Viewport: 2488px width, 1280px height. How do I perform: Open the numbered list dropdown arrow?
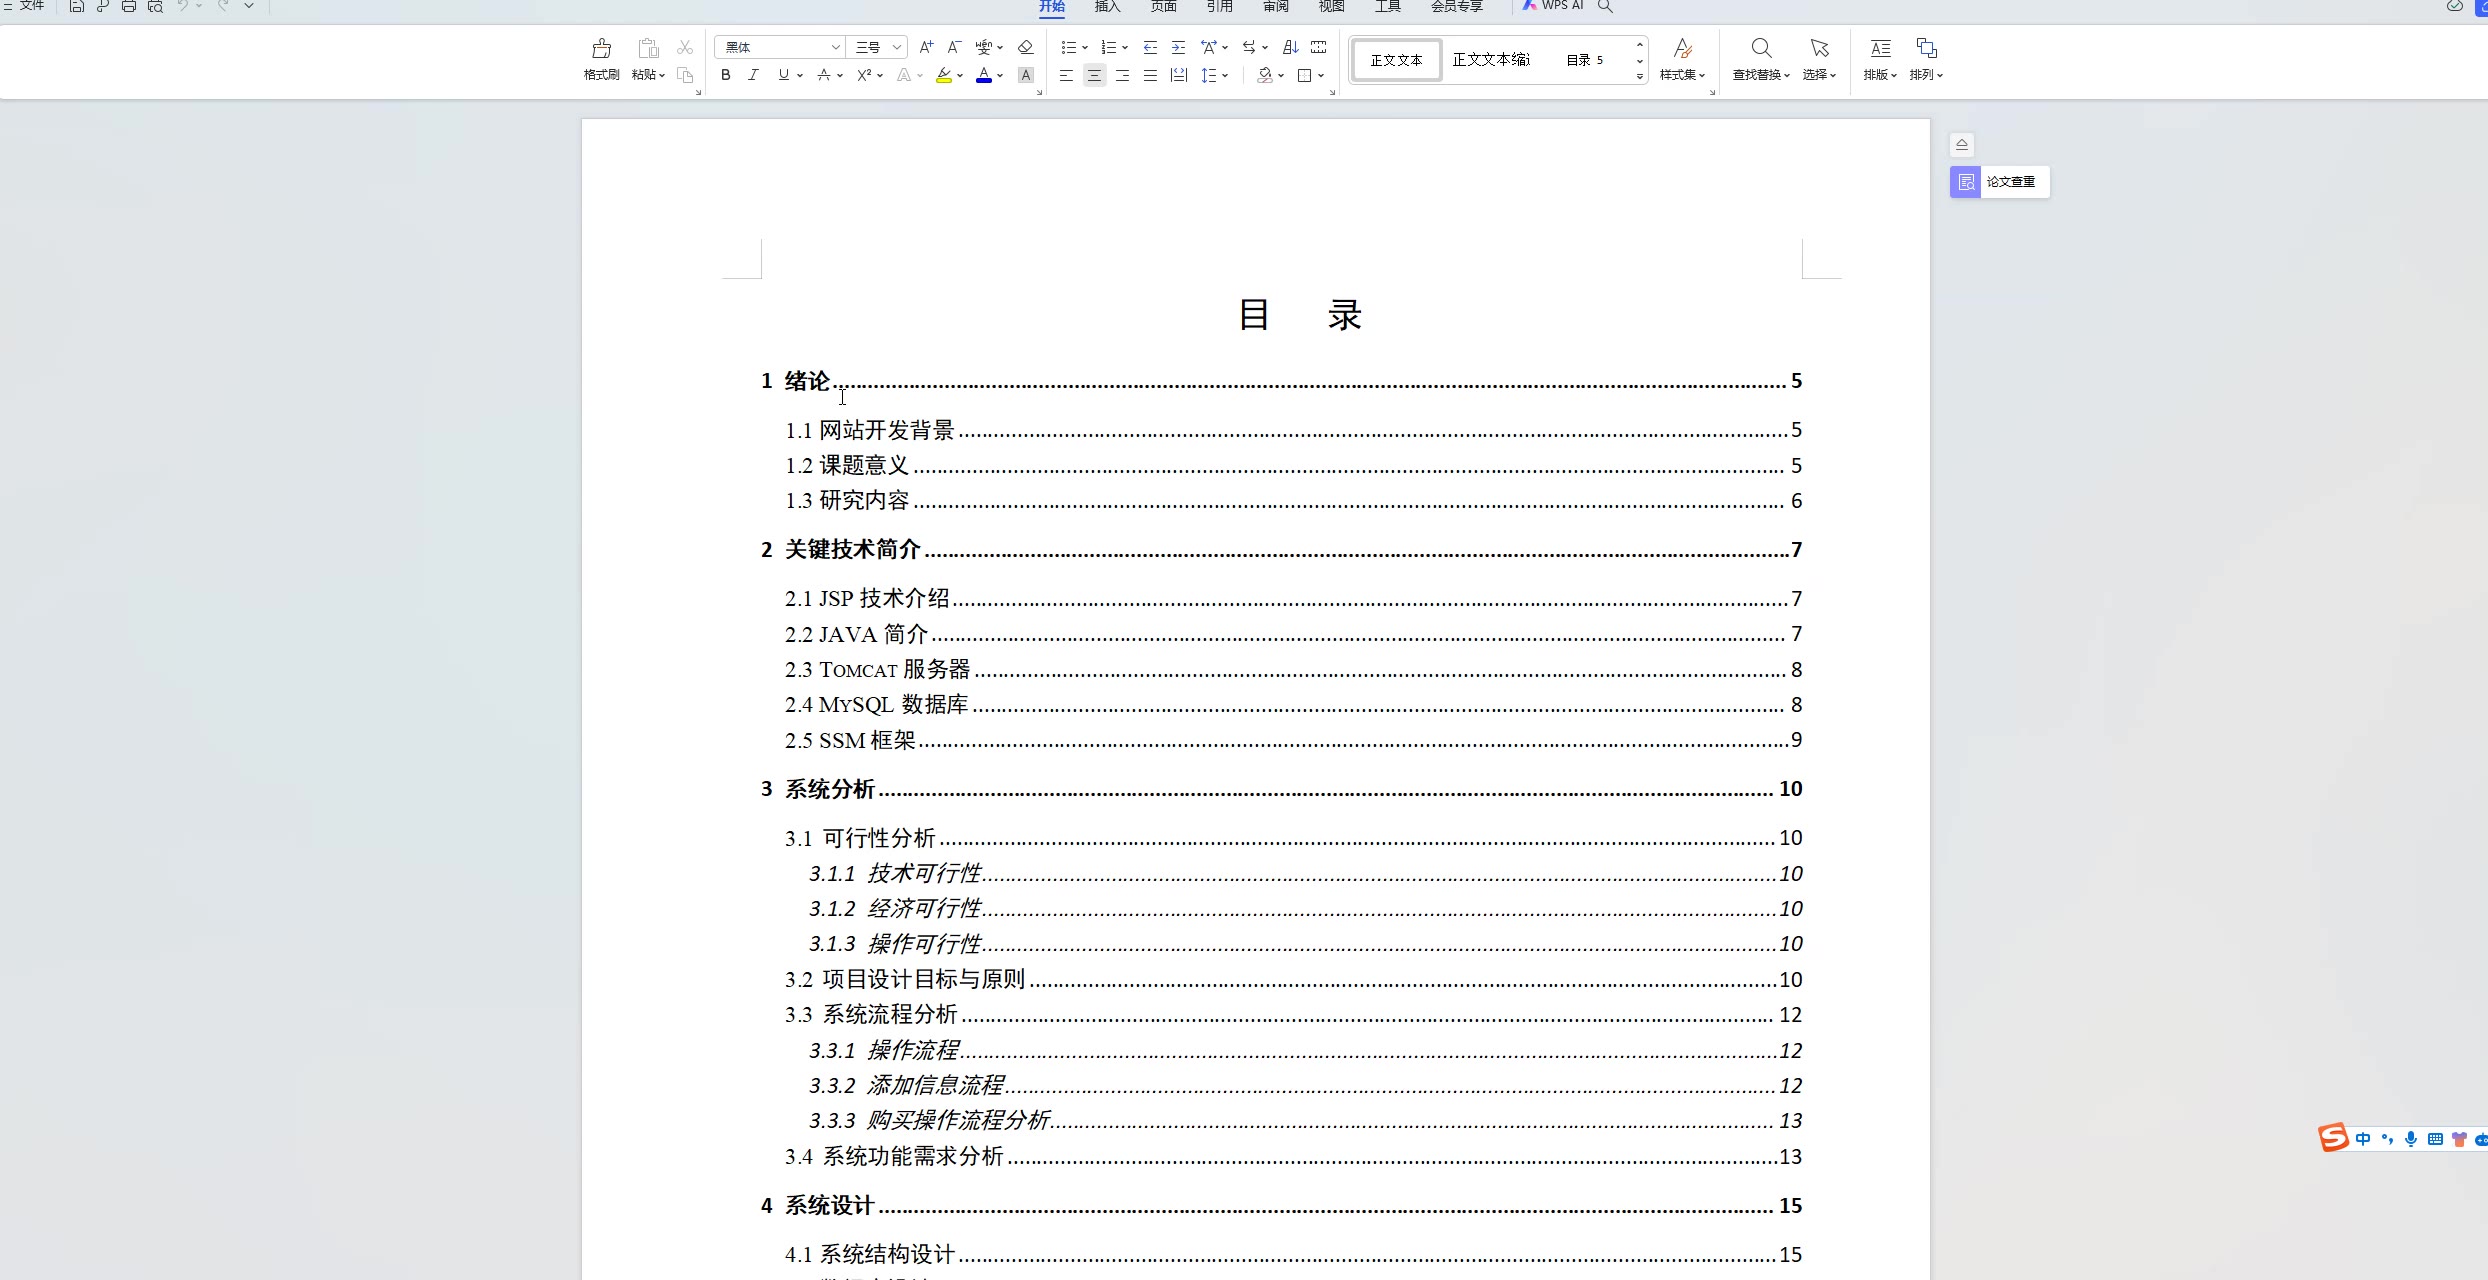tap(1125, 48)
